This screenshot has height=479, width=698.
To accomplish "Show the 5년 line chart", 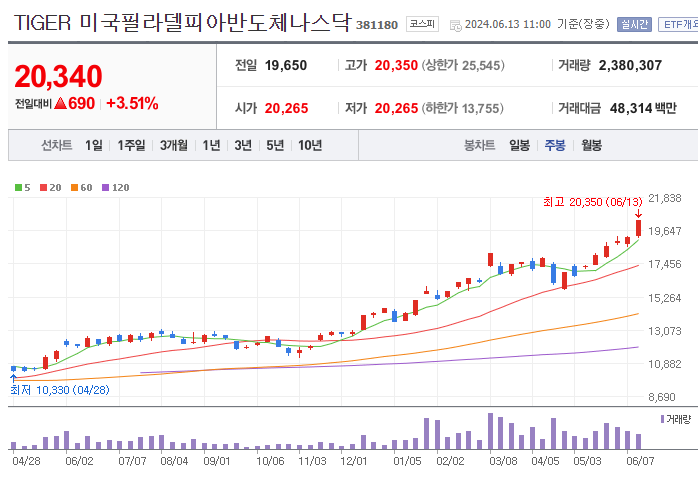I will pos(275,145).
